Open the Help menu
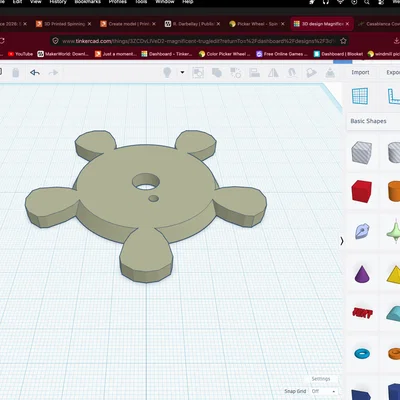The image size is (400, 400). (188, 2)
